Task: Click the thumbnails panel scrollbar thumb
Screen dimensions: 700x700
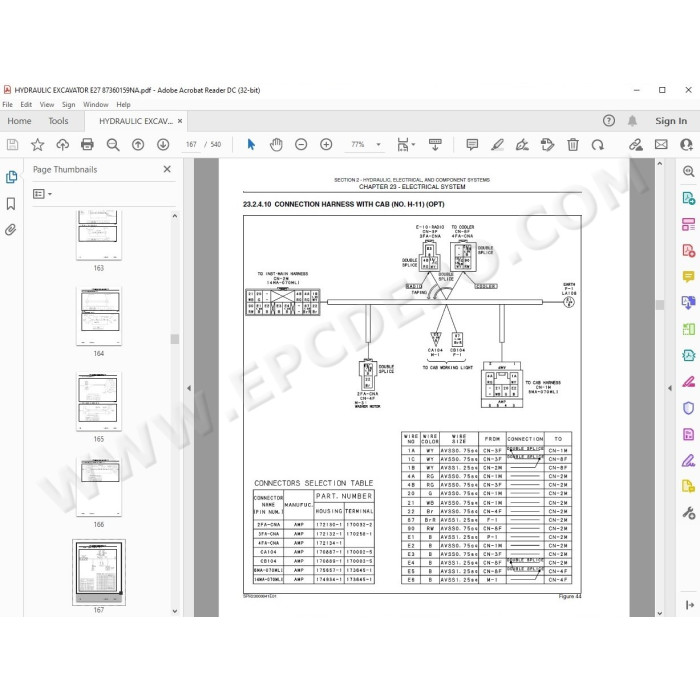Action: (x=175, y=339)
